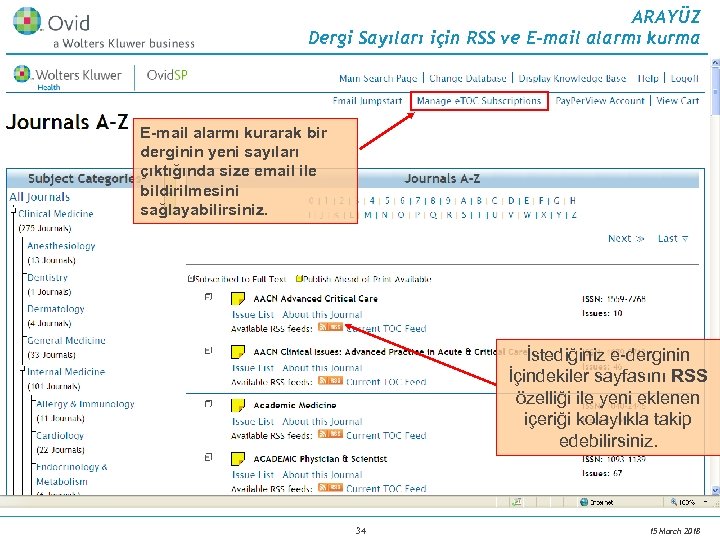The height and width of the screenshot is (540, 720).
Task: Click the Internet zone globe in status bar
Action: [x=584, y=502]
